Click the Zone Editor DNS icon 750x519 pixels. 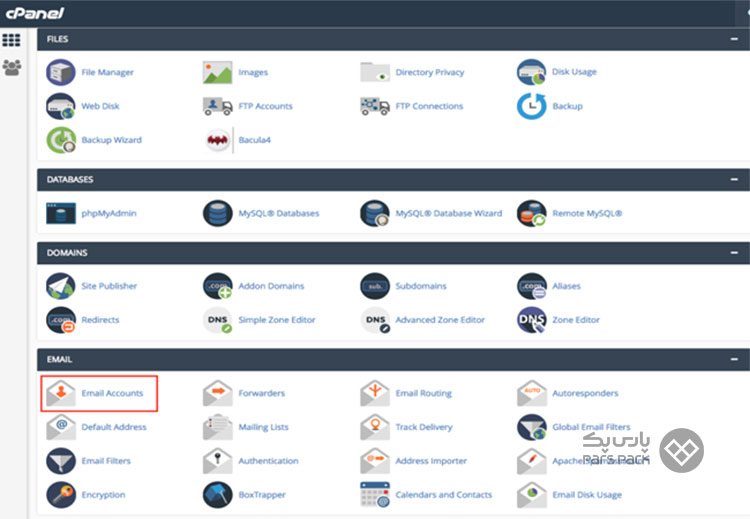pyautogui.click(x=531, y=320)
